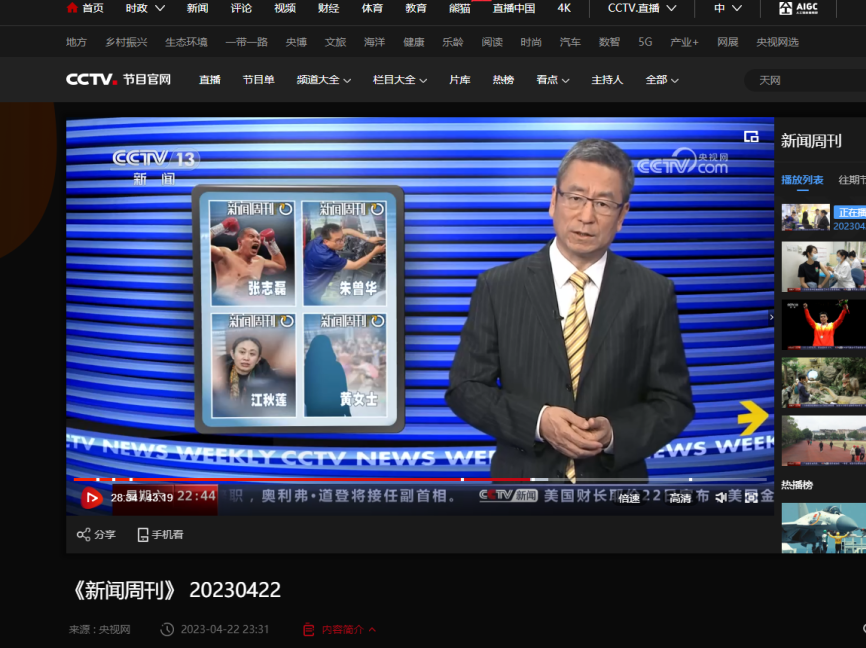This screenshot has height=648, width=866.
Task: Open the 倍速 playback speed menu
Action: (629, 498)
